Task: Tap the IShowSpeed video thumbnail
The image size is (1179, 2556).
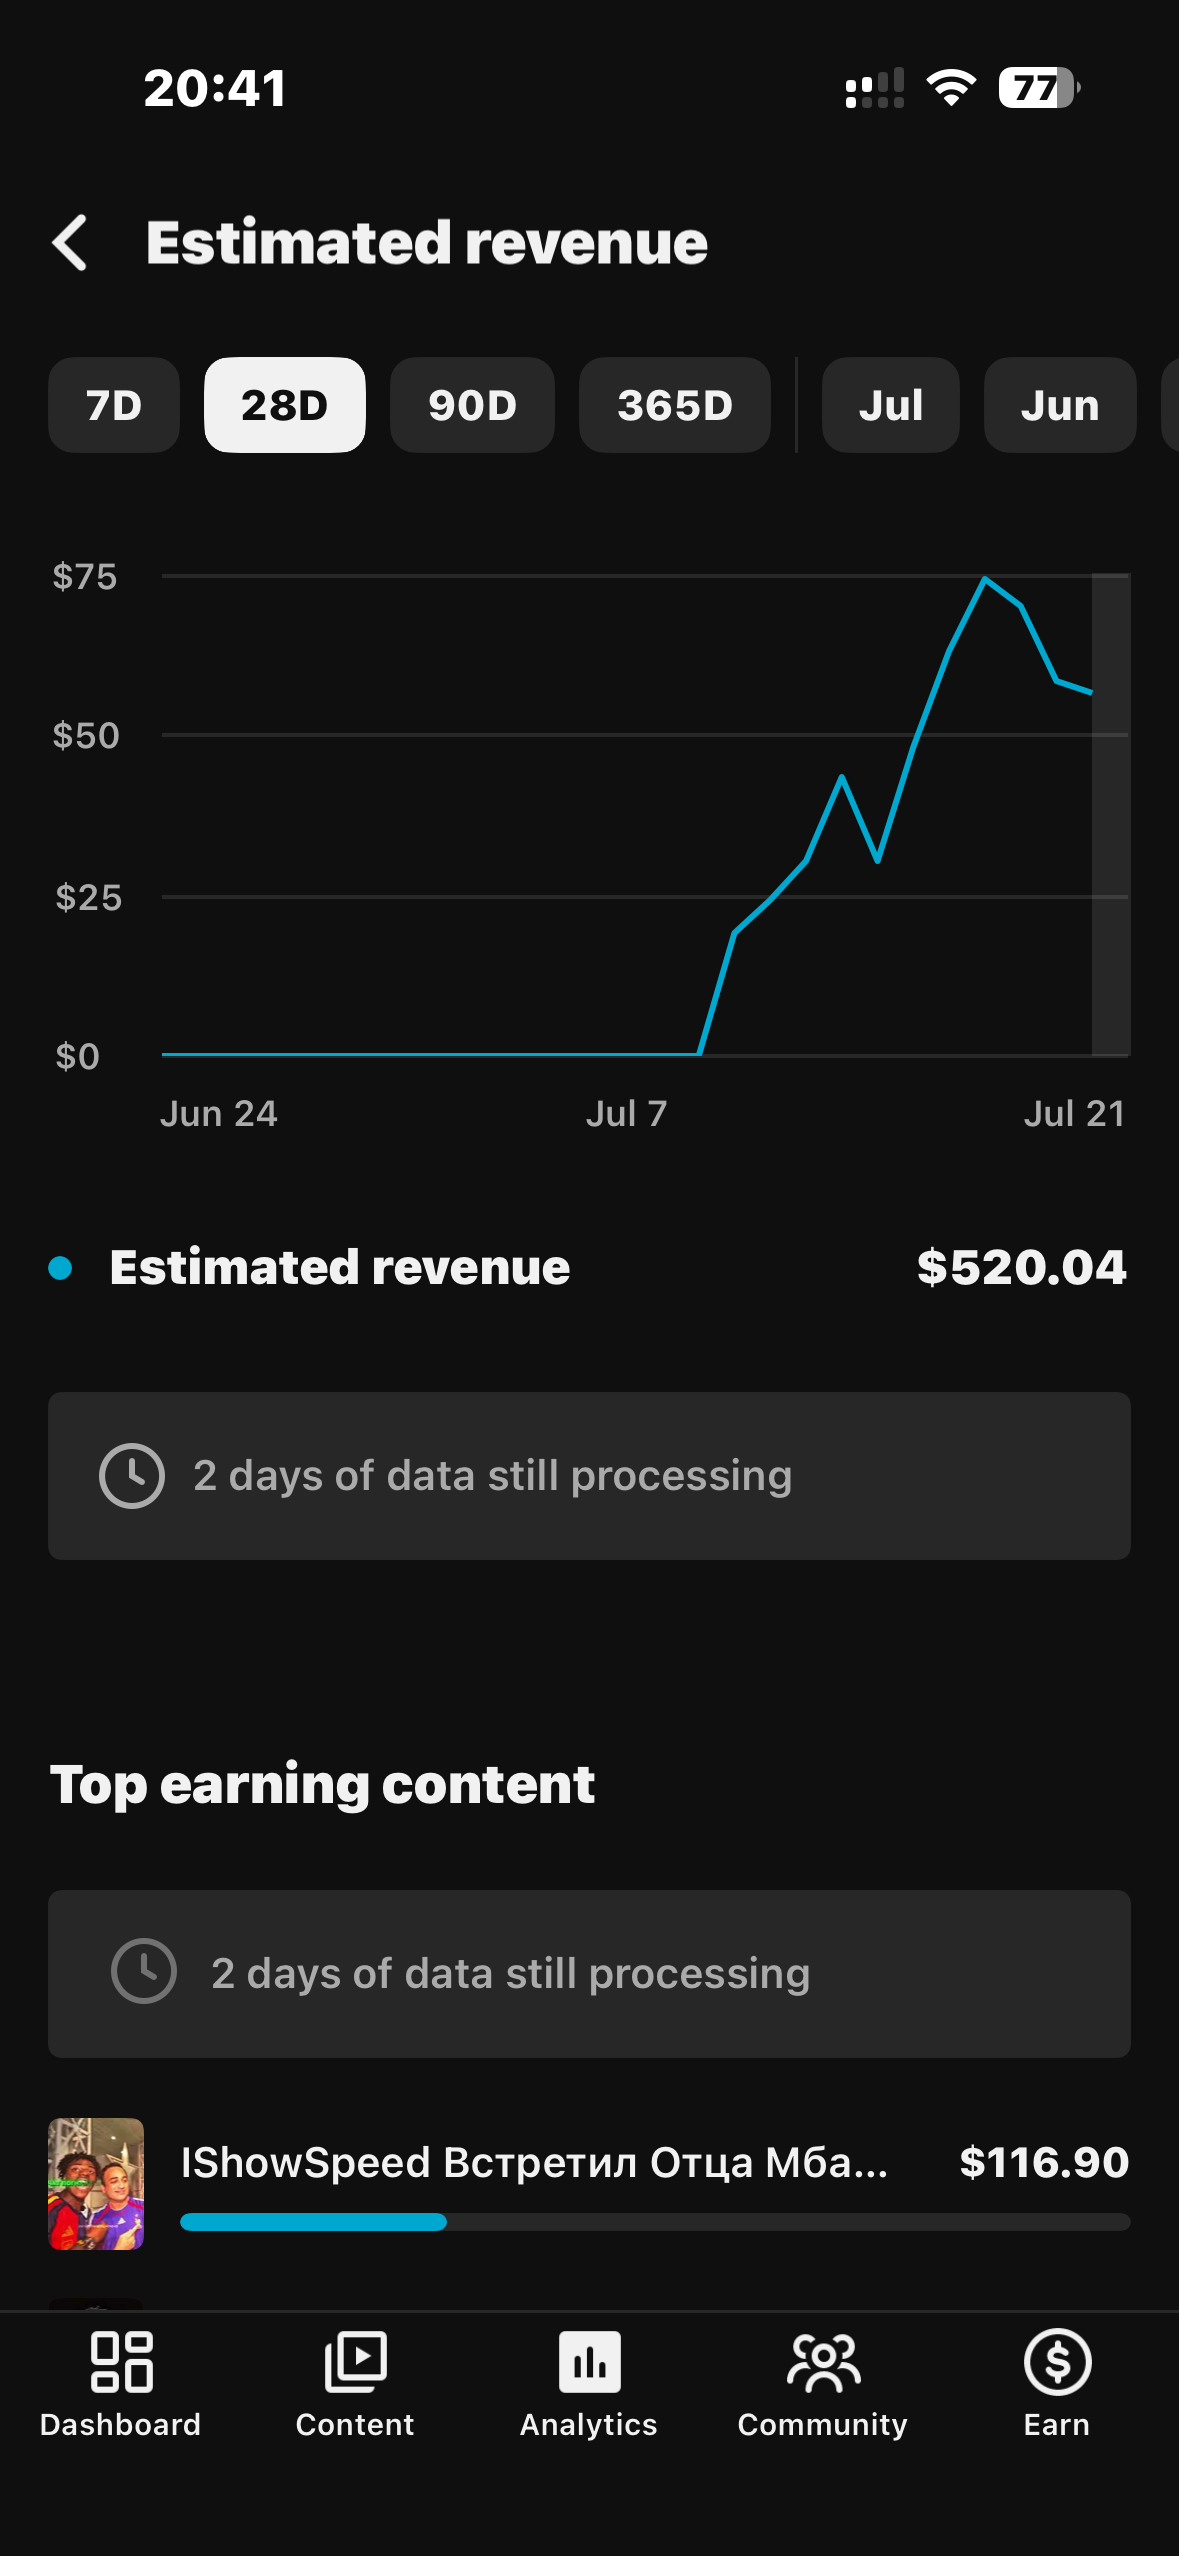Action: 96,2184
